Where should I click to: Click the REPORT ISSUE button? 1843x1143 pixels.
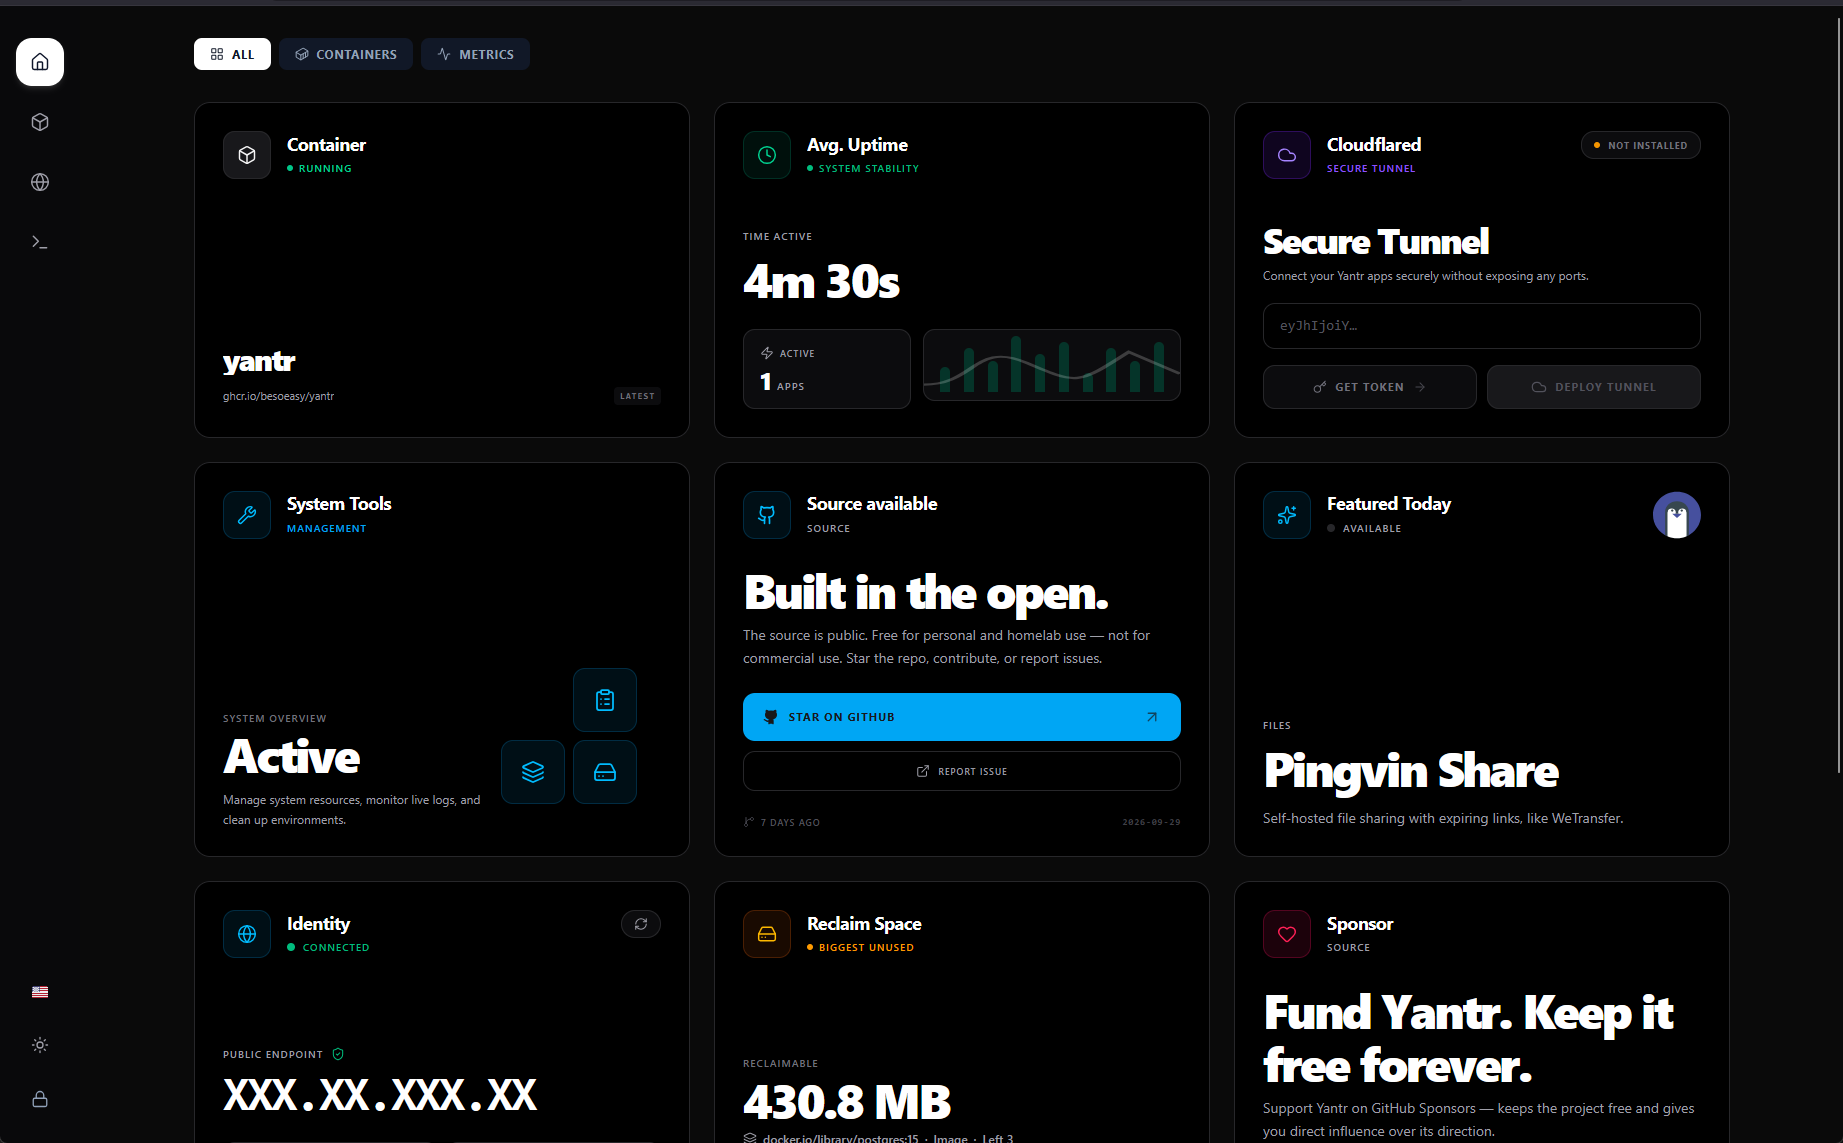click(x=962, y=771)
